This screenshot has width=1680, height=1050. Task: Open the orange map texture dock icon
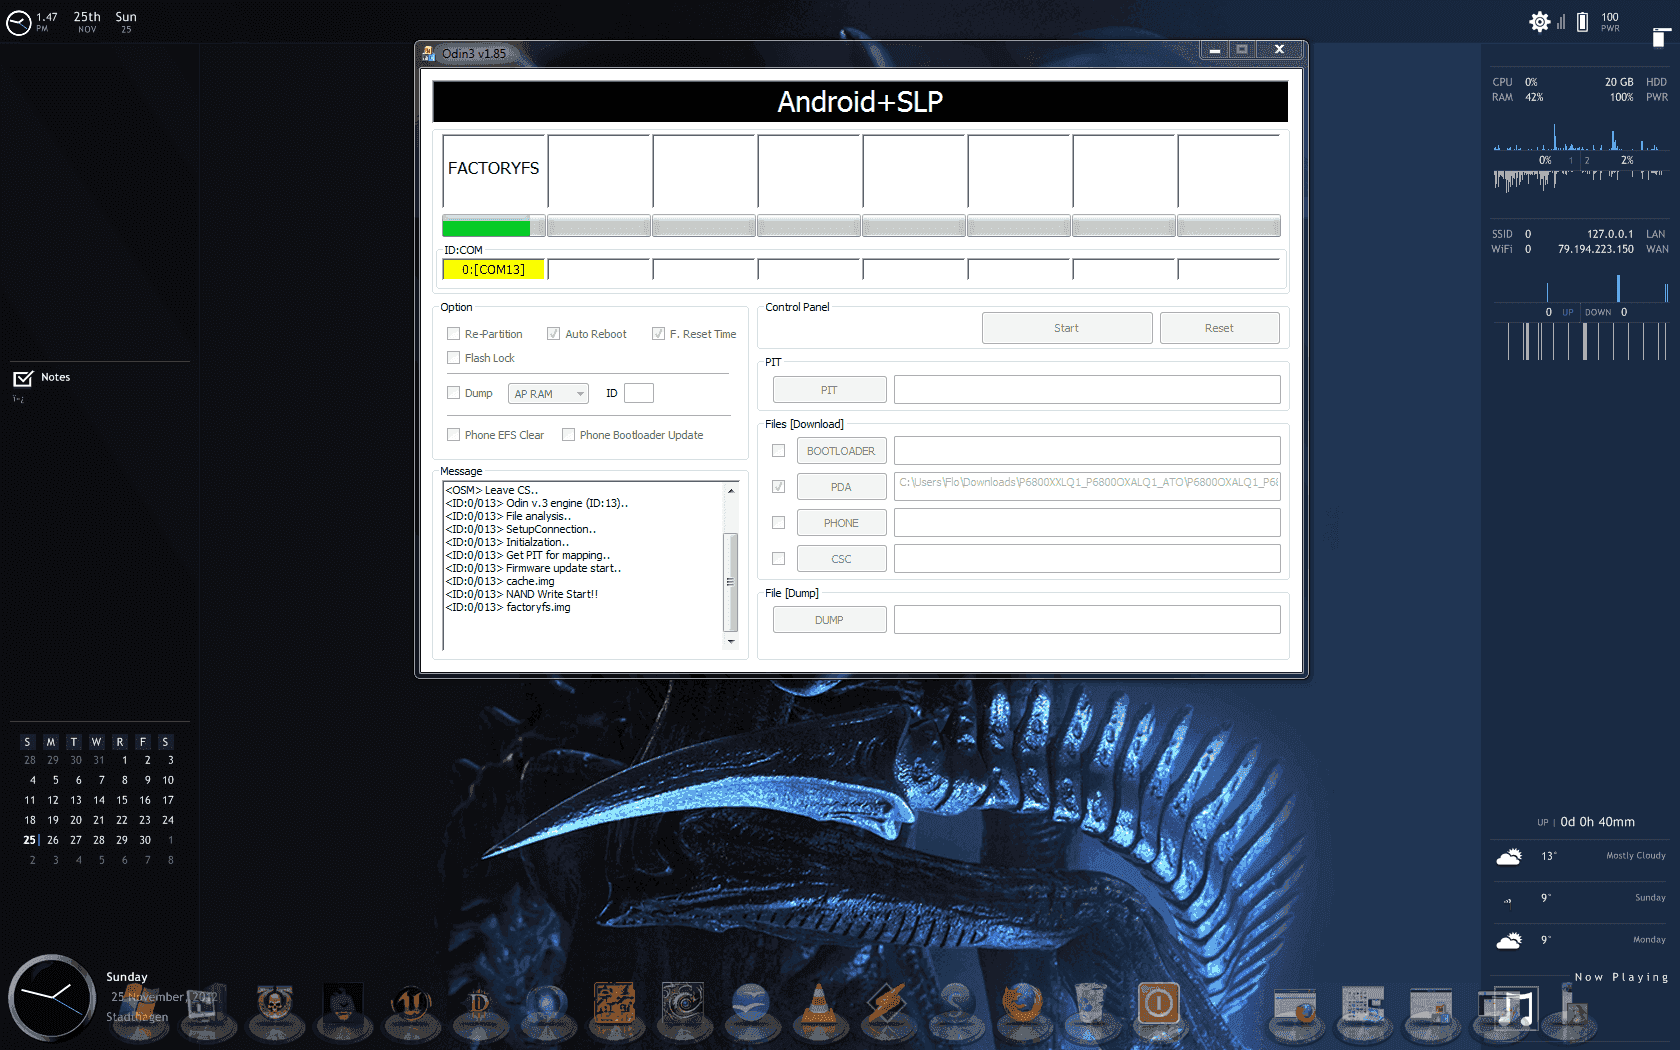pyautogui.click(x=615, y=1004)
